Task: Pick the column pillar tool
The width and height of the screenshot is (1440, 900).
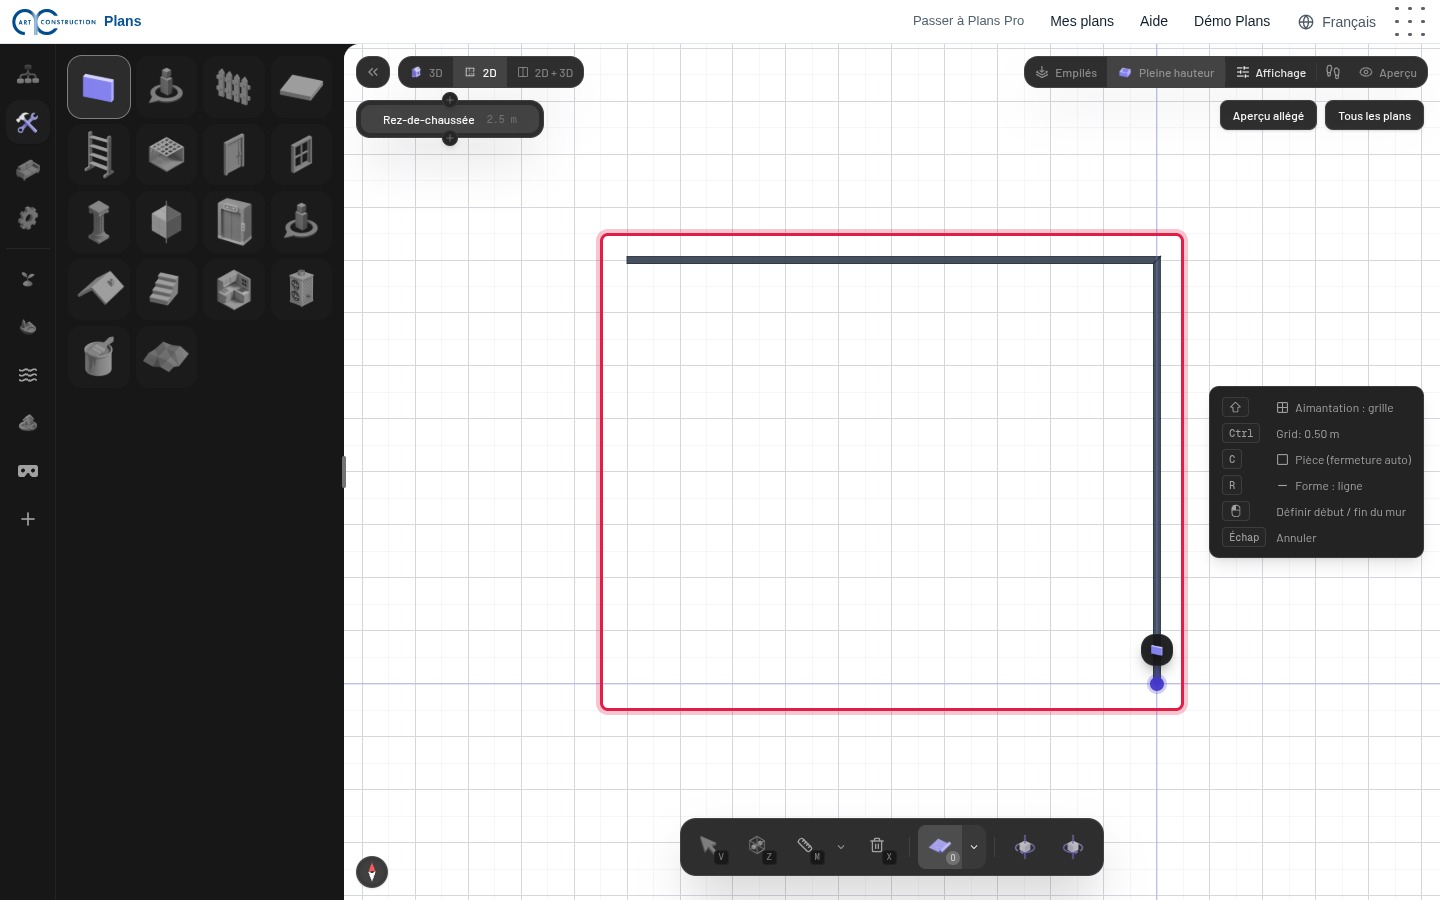Action: click(x=99, y=222)
